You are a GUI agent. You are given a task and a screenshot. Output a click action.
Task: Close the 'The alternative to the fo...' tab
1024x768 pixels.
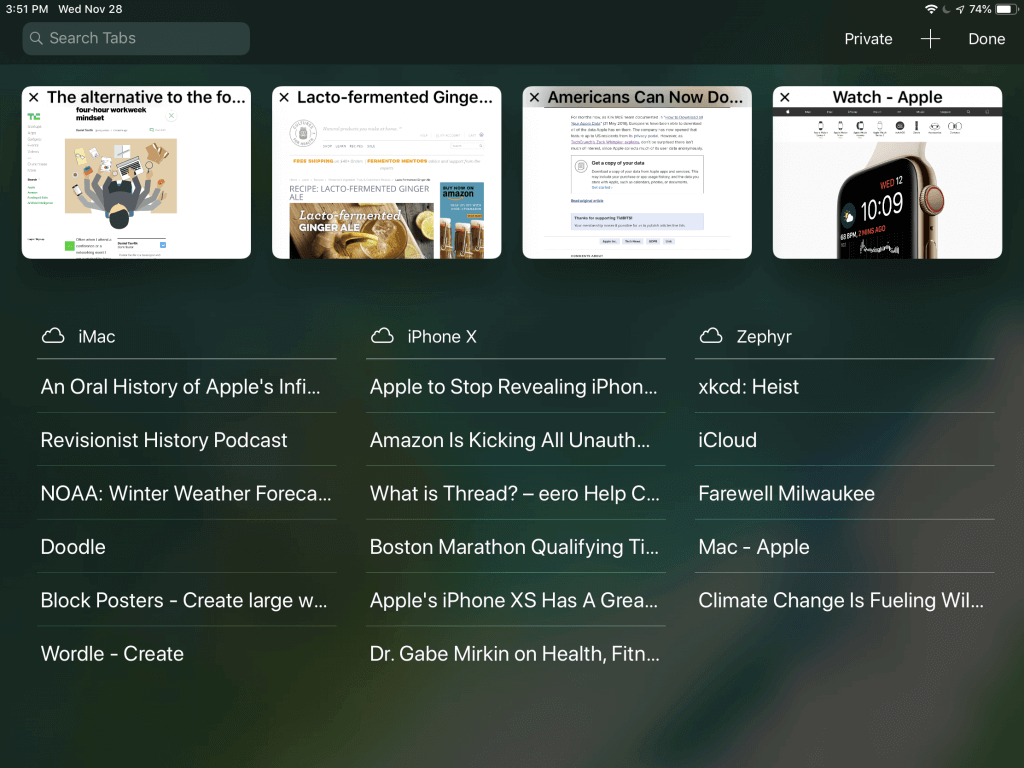click(34, 97)
